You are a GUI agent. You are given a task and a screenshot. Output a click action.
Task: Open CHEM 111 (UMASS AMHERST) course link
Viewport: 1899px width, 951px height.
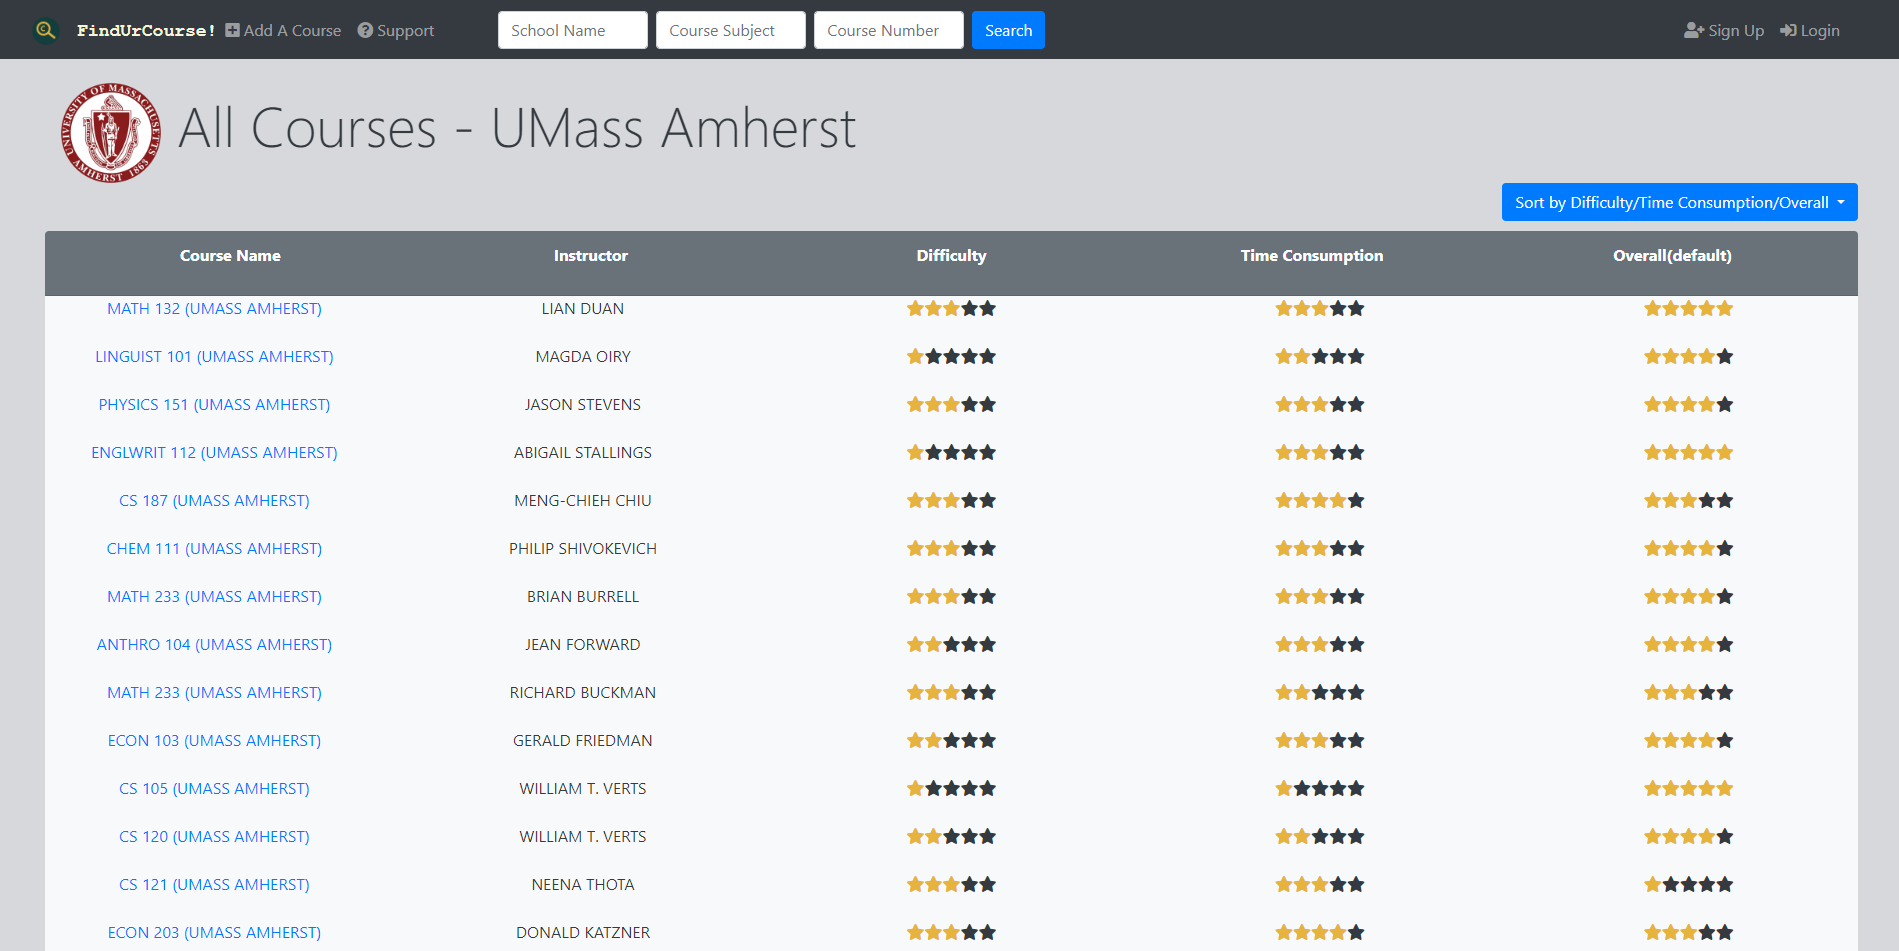coord(214,549)
